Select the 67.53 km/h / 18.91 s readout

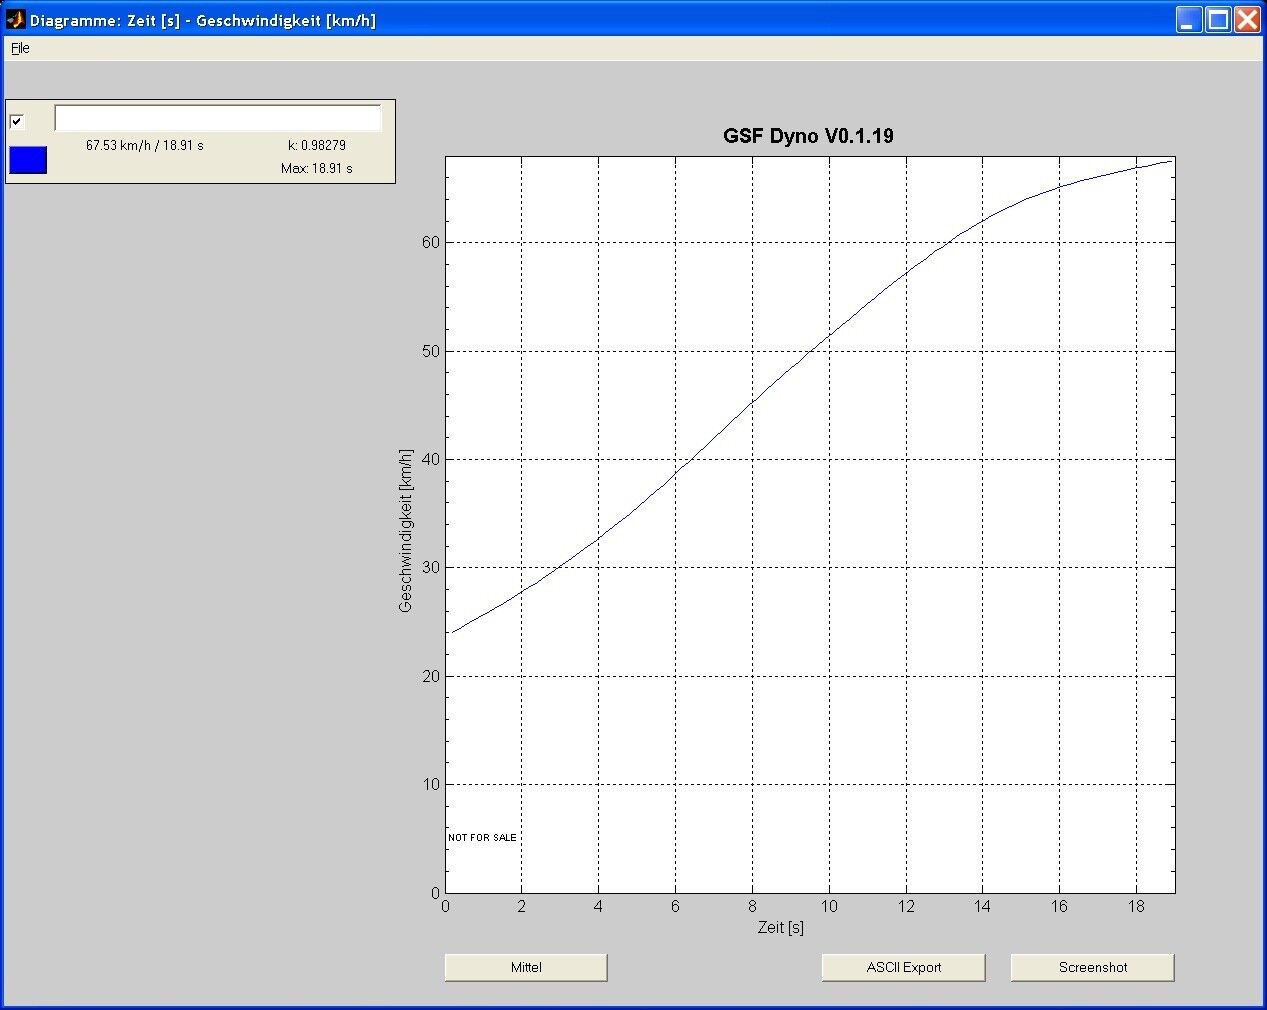[x=144, y=145]
